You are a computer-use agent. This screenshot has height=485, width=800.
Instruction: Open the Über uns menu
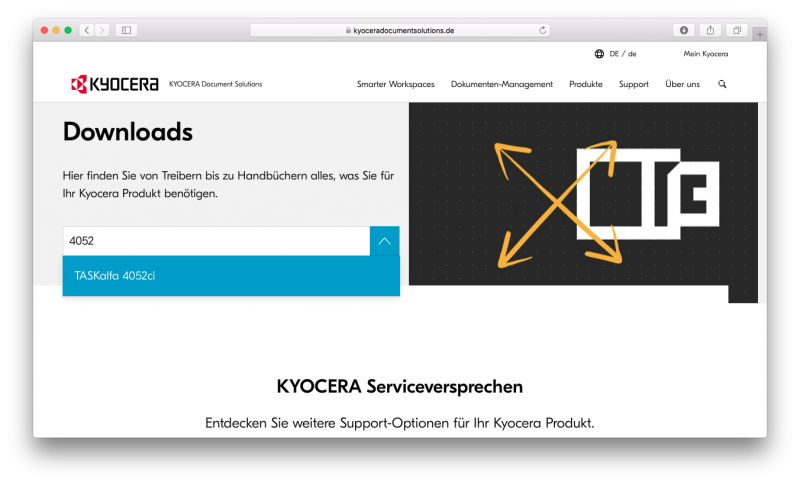click(x=682, y=84)
